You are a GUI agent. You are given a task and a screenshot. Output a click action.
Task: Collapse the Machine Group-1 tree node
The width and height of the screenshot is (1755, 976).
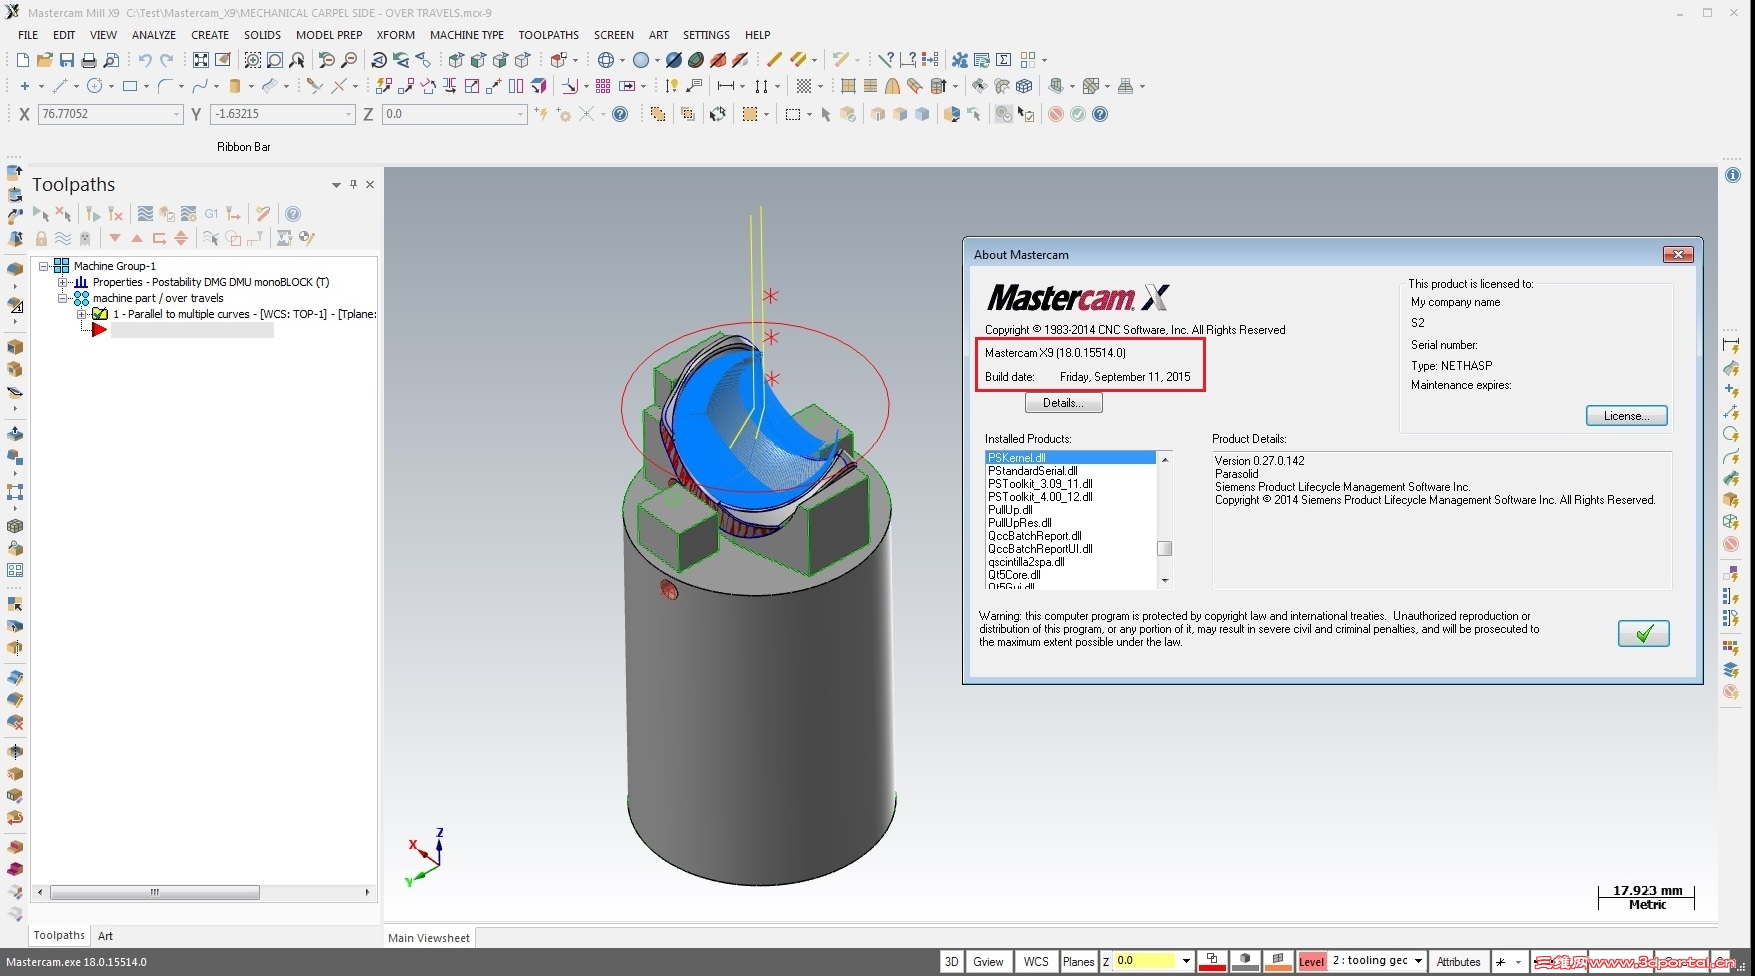click(44, 266)
